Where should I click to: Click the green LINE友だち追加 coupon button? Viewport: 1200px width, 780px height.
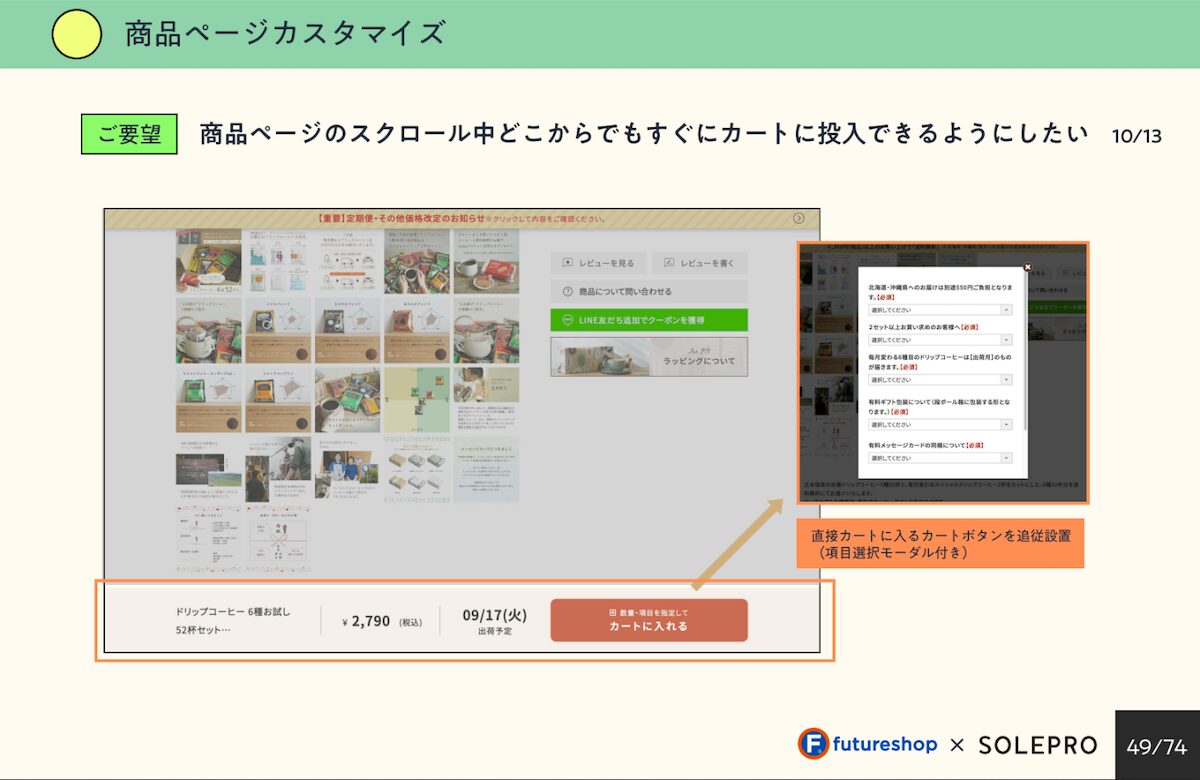[648, 320]
